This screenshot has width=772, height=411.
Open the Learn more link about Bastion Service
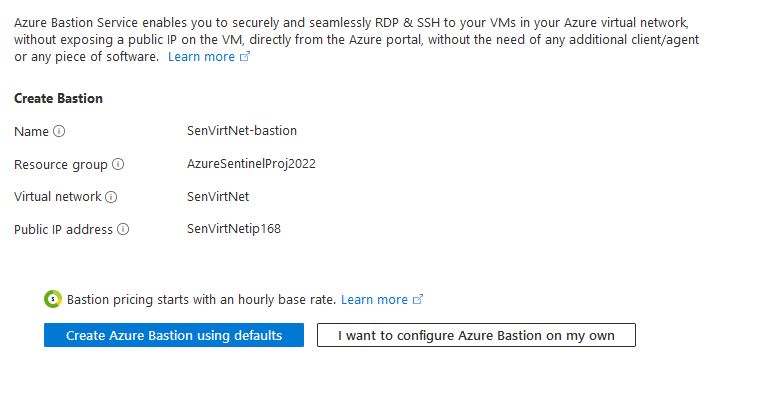[201, 57]
